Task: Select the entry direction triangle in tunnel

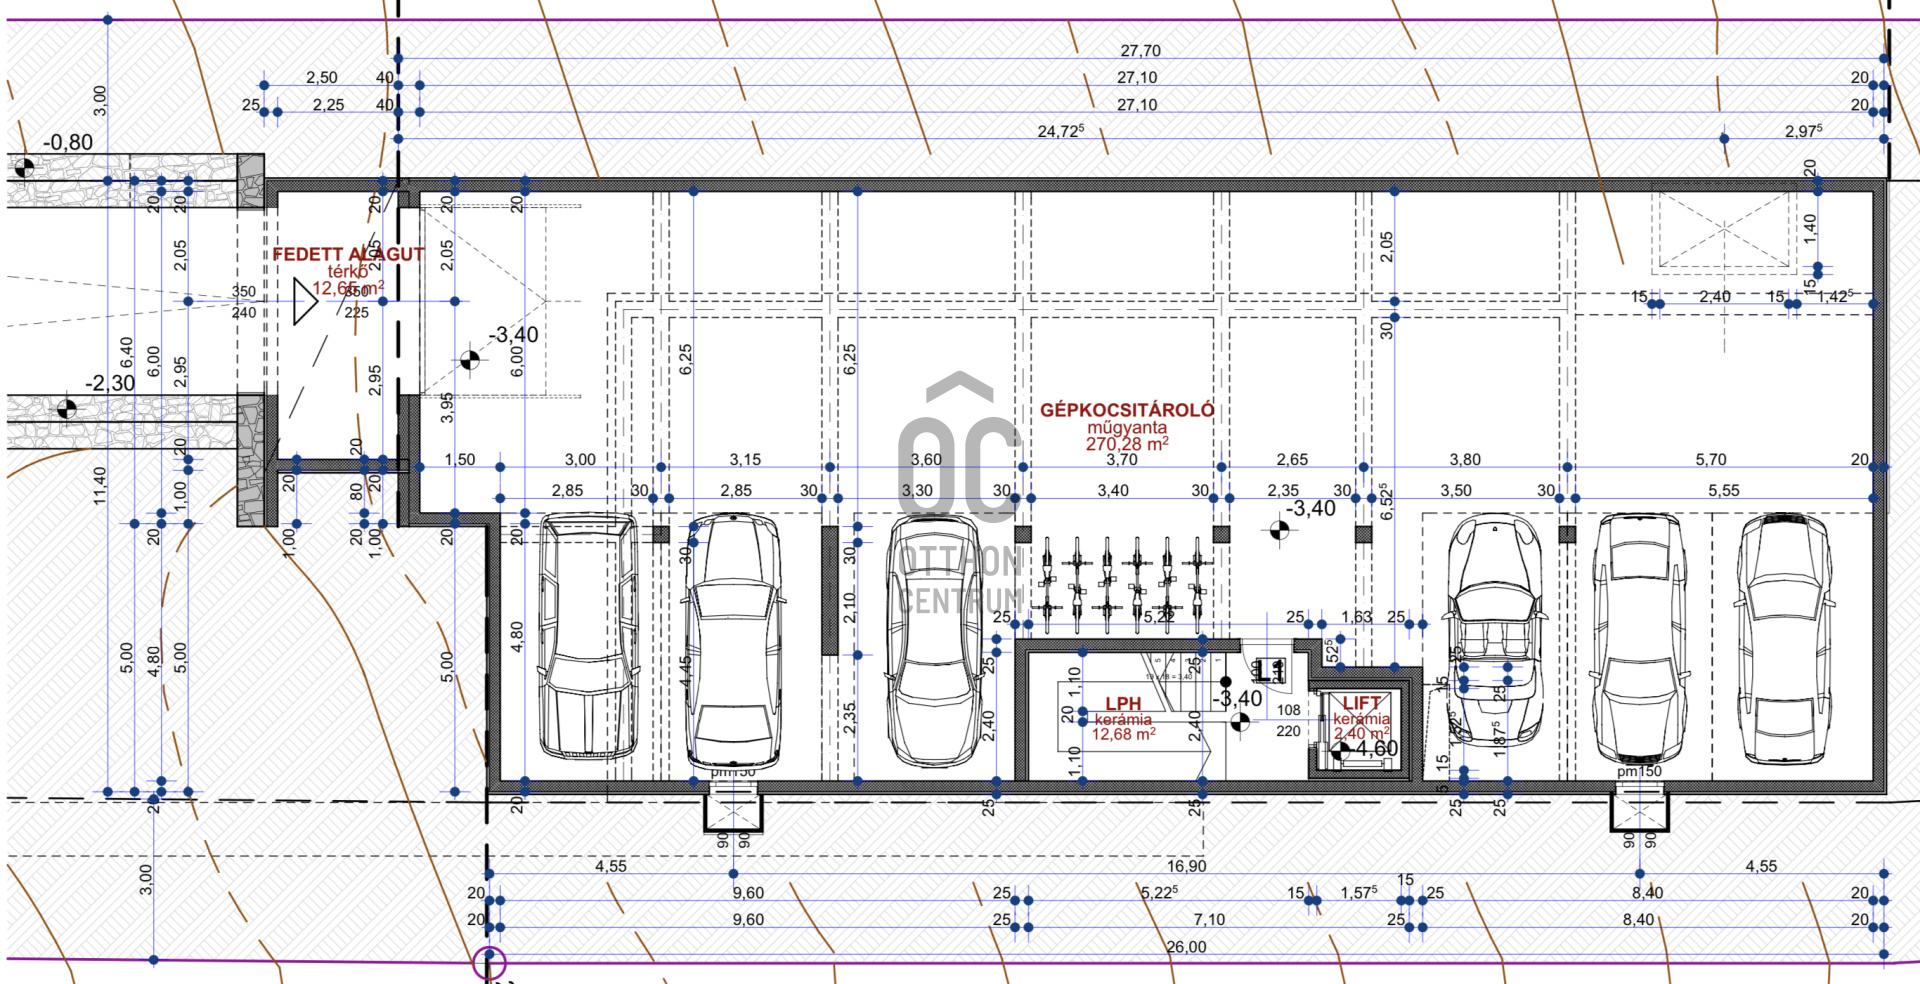Action: pos(304,301)
